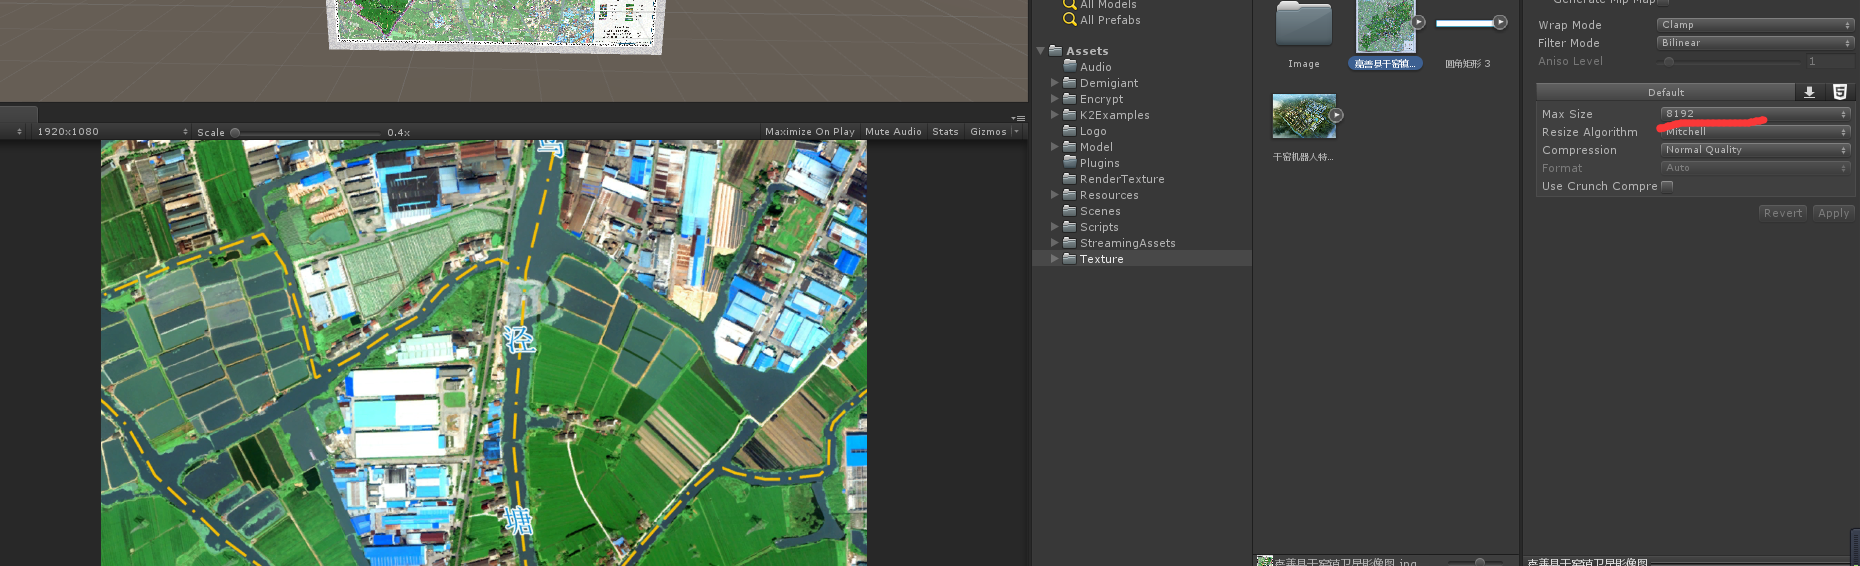The width and height of the screenshot is (1860, 566).
Task: Open the Max Size dropdown
Action: [x=1755, y=114]
